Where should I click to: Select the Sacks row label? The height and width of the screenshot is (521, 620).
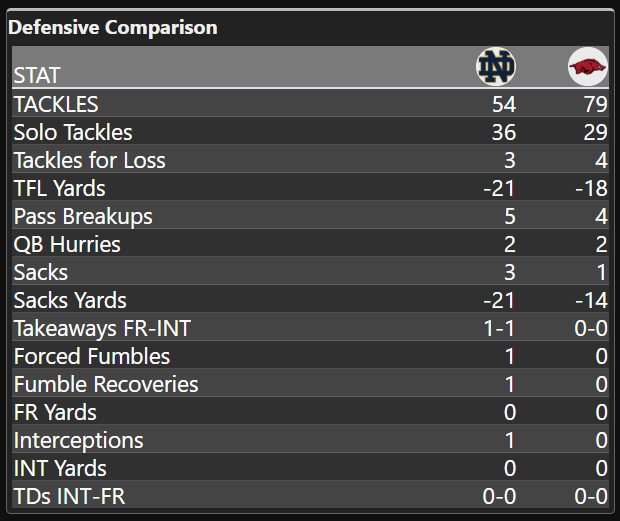[41, 272]
